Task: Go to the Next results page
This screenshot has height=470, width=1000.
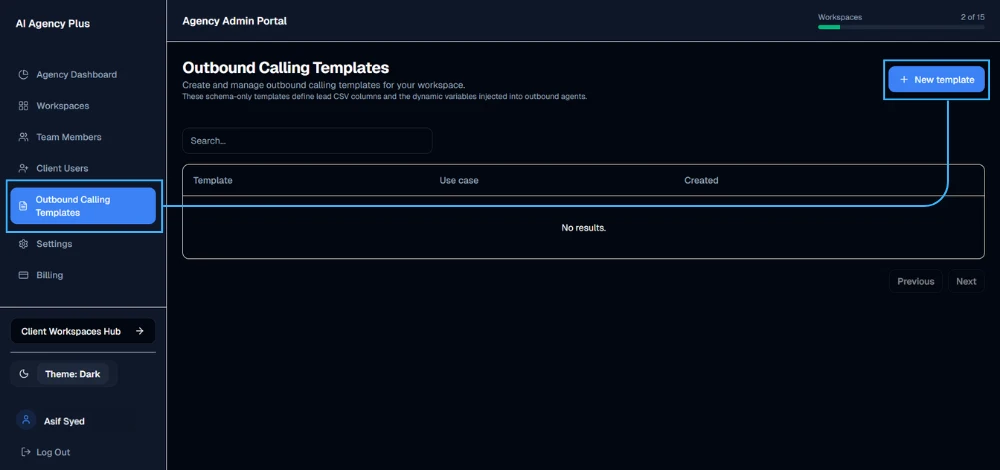Action: [966, 281]
